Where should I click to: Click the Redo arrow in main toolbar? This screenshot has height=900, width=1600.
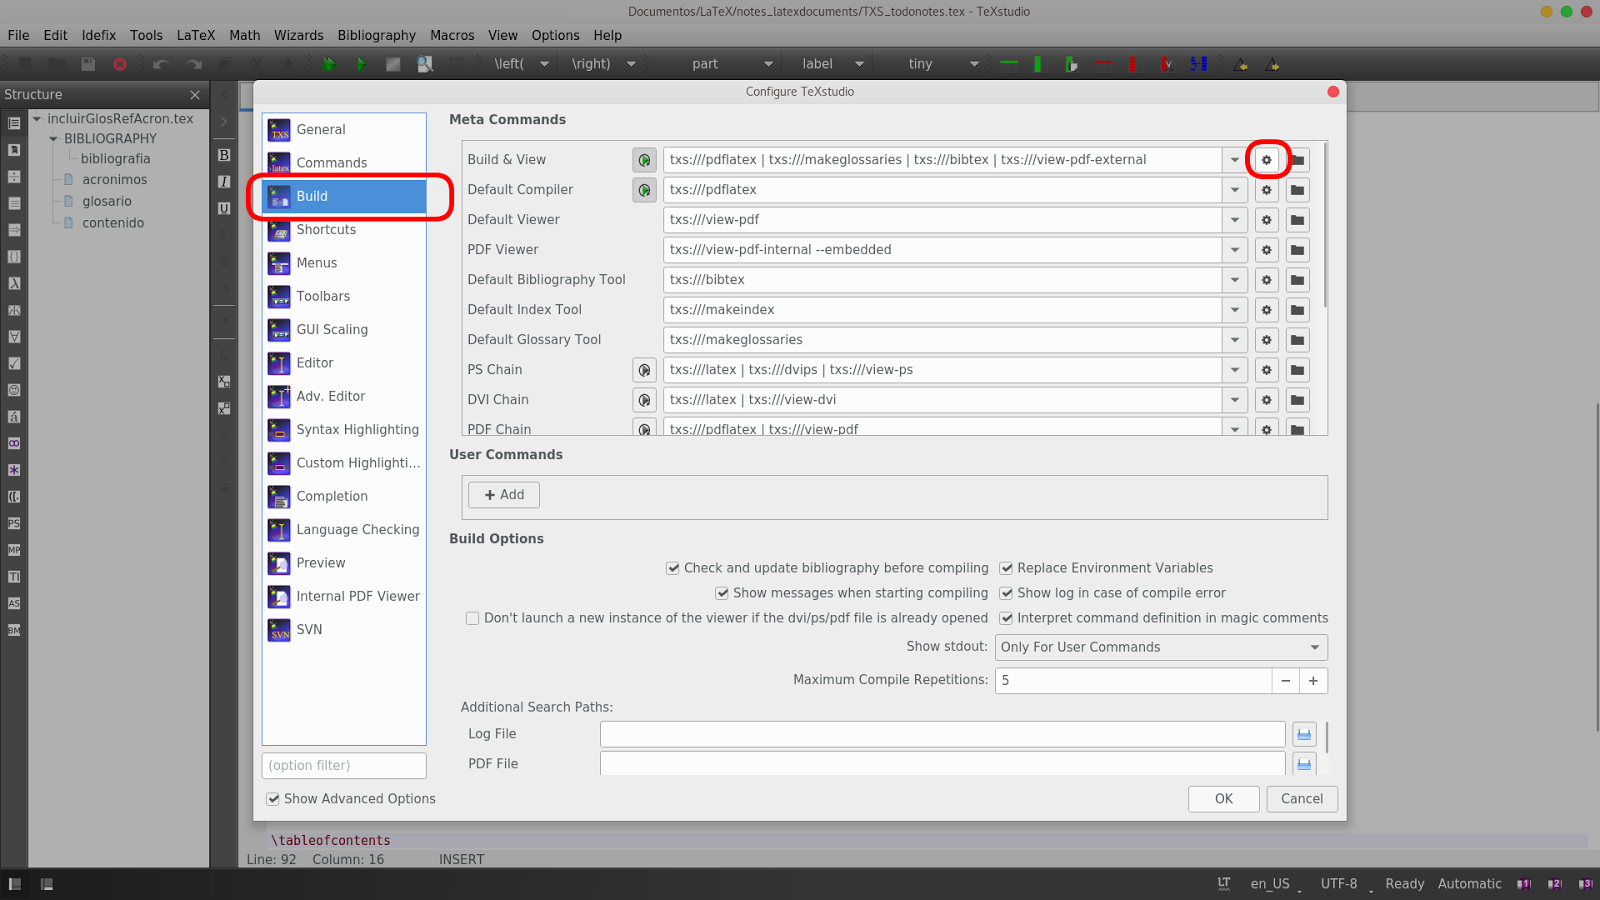[x=194, y=64]
